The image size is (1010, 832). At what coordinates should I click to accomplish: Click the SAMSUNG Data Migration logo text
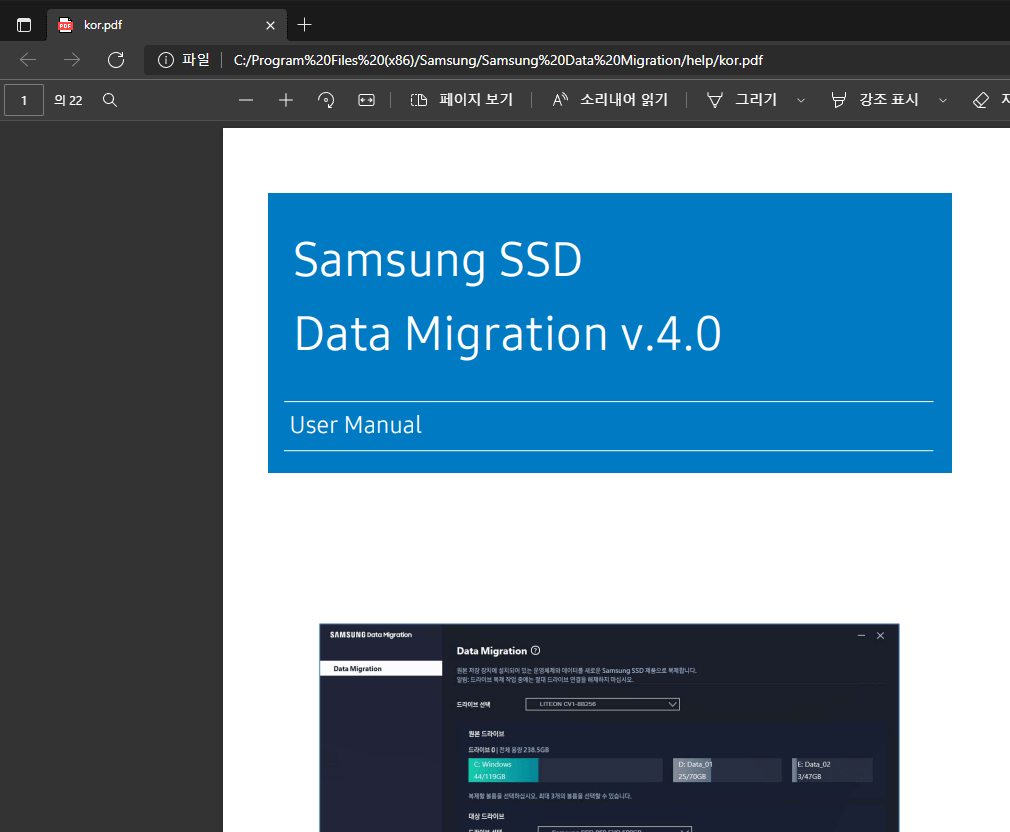point(371,635)
